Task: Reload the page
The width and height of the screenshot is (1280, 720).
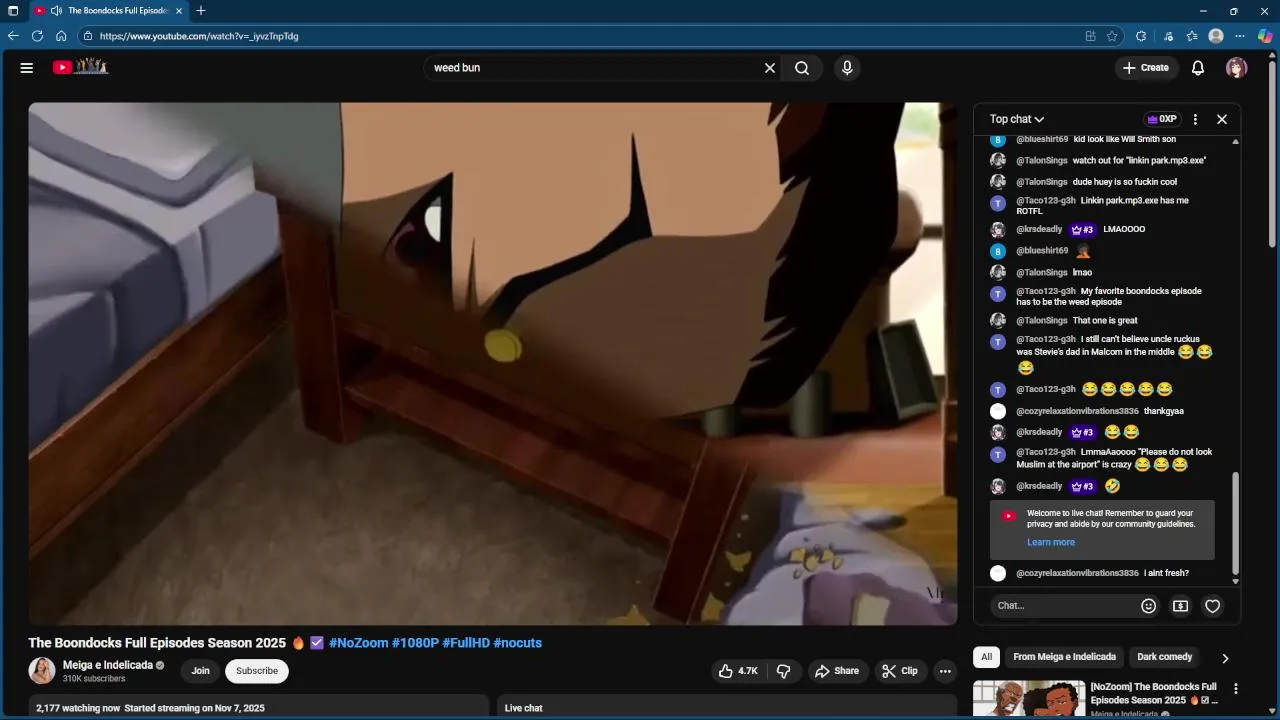Action: [x=37, y=36]
